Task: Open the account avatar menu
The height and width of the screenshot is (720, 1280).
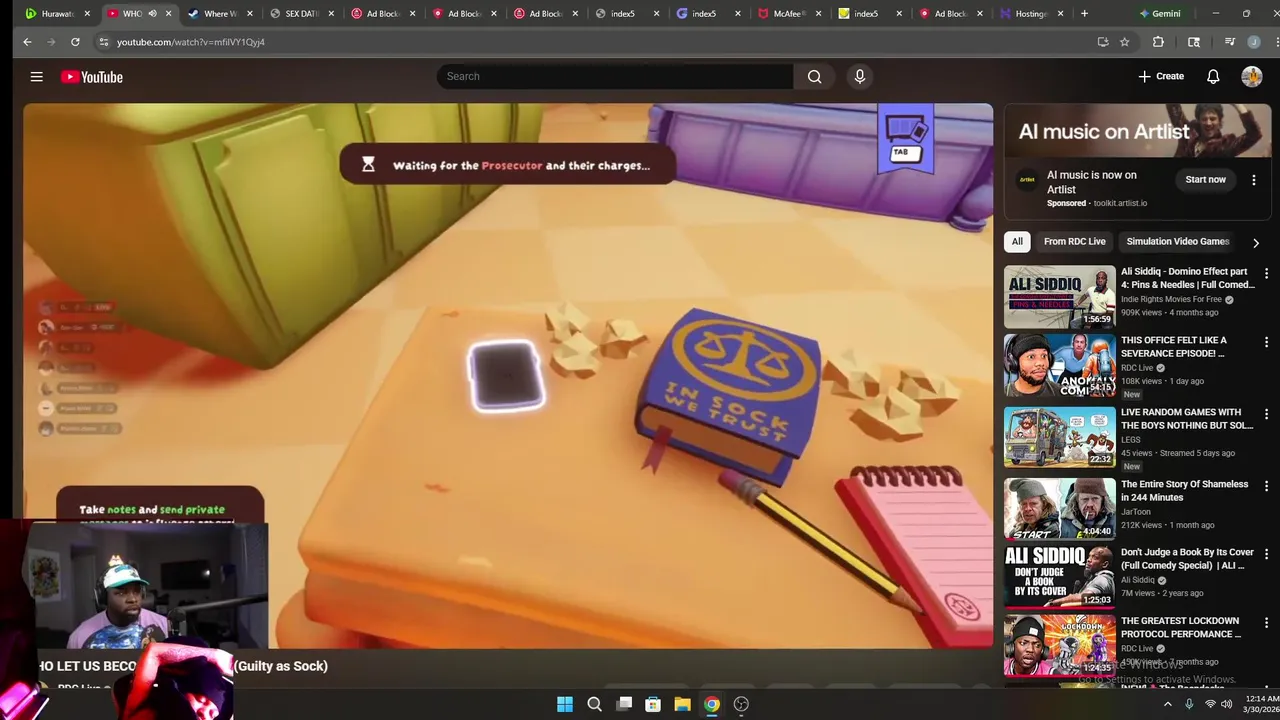Action: click(x=1252, y=76)
